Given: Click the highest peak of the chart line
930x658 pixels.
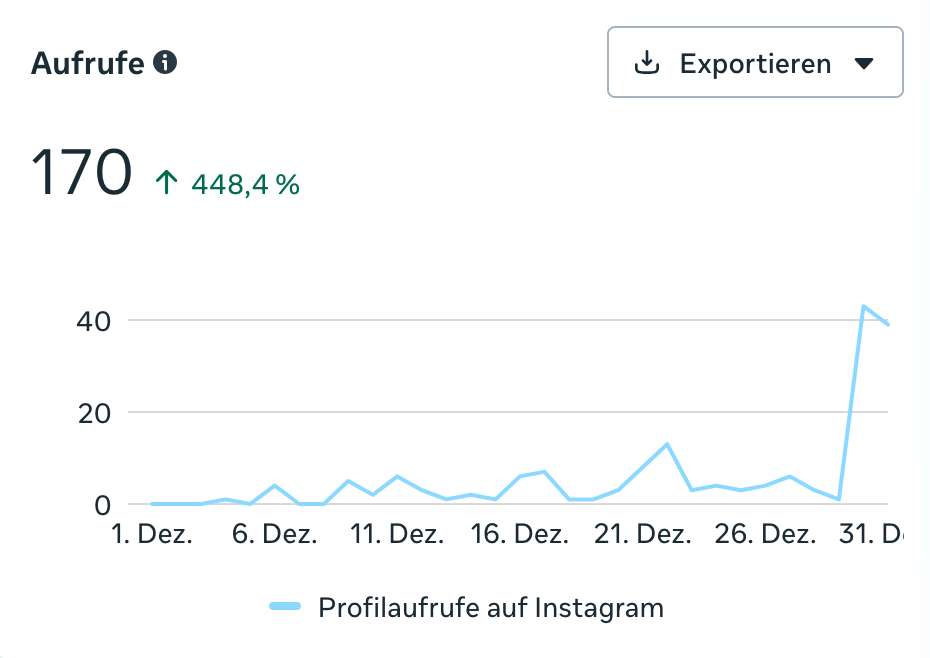Looking at the screenshot, I should (x=863, y=306).
